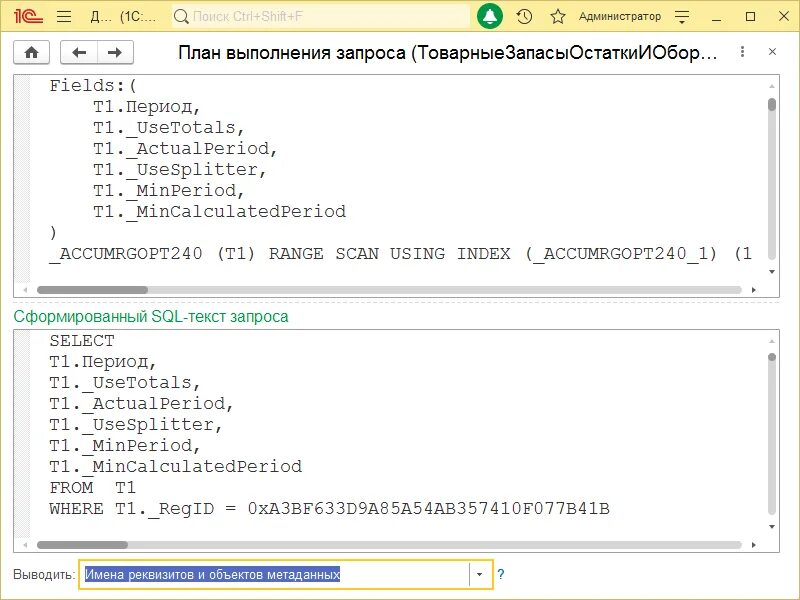Open the help question mark link
The width and height of the screenshot is (800, 600).
pos(501,574)
